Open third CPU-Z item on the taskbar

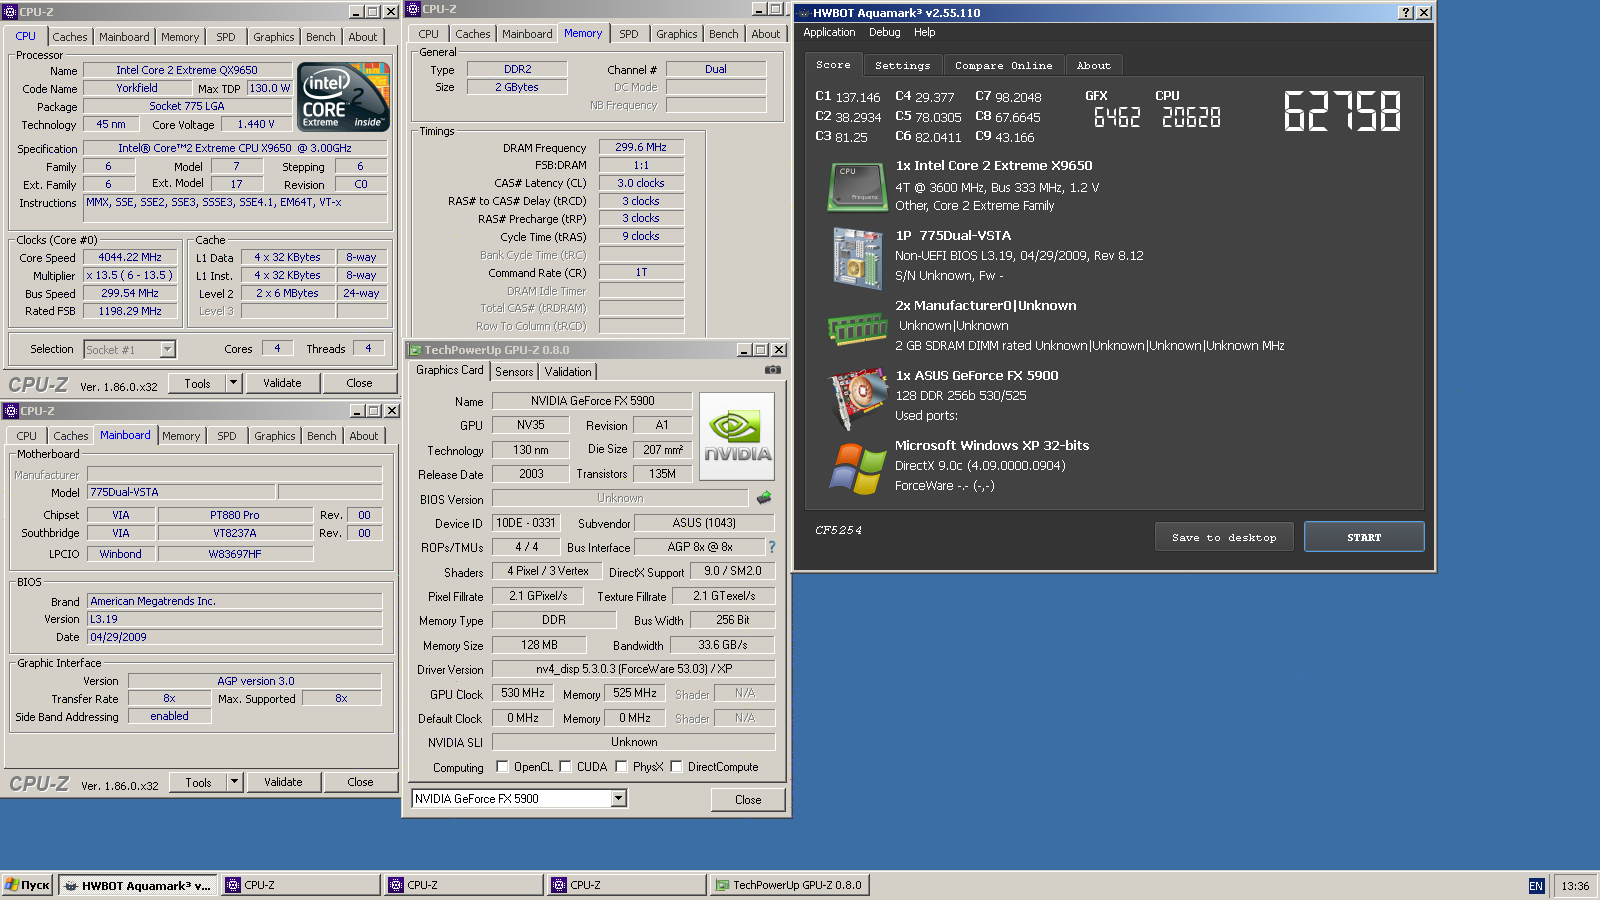click(x=627, y=885)
